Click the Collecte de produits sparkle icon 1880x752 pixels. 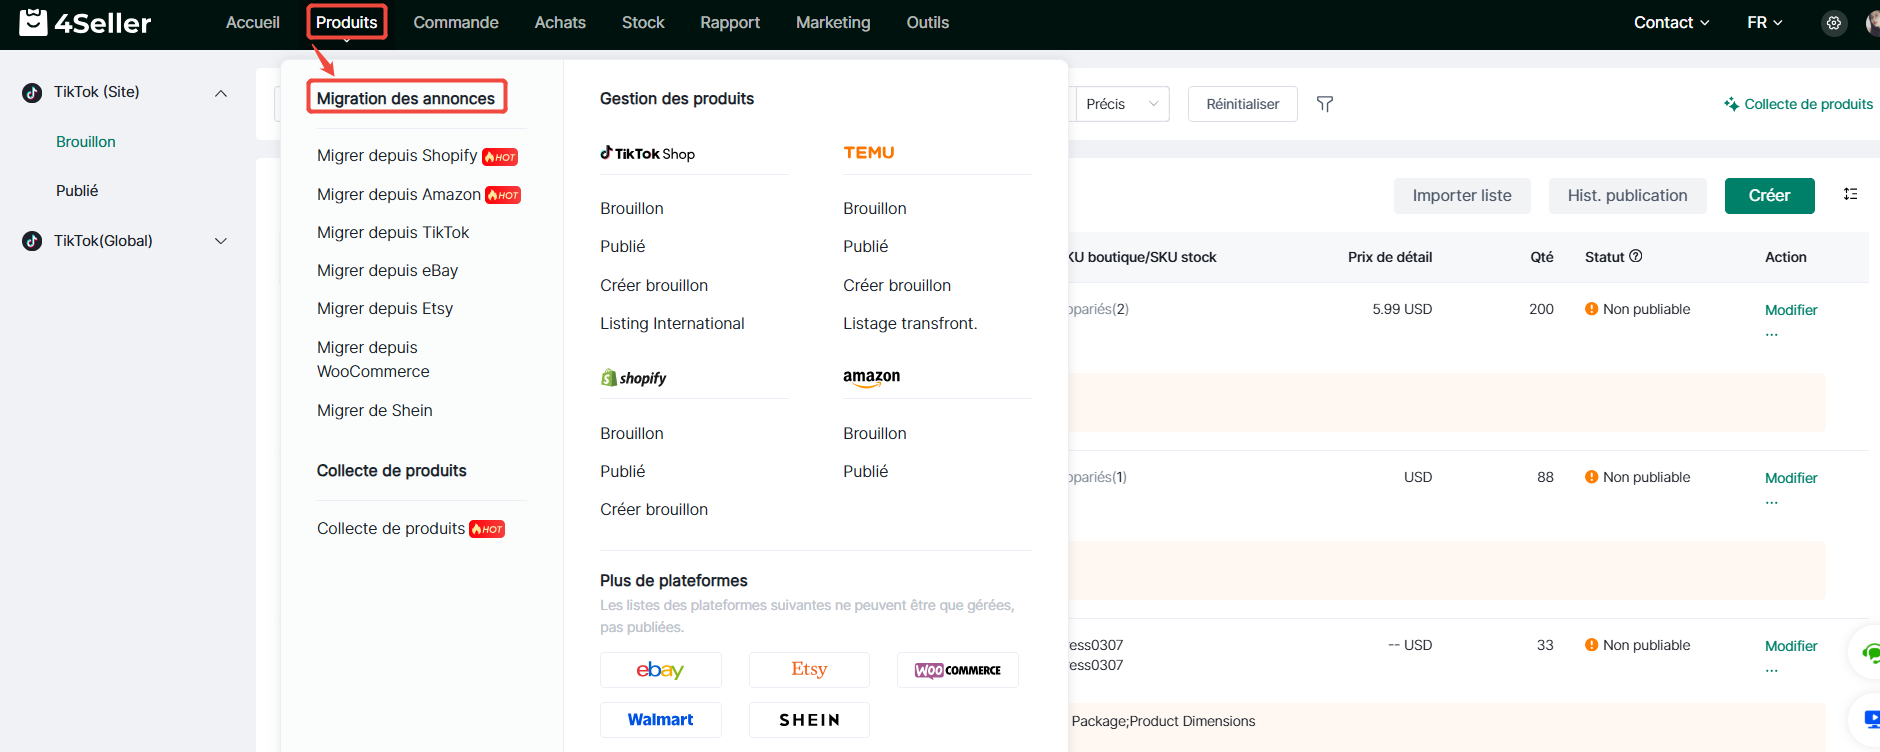pyautogui.click(x=1731, y=104)
